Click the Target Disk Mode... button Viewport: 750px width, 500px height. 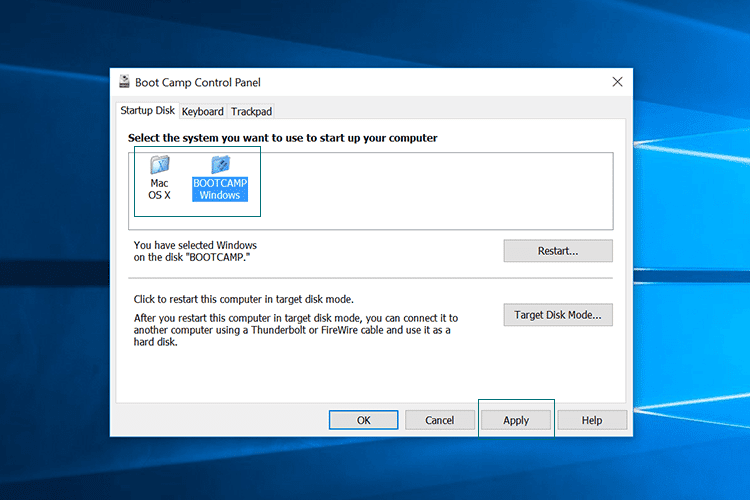tap(558, 315)
